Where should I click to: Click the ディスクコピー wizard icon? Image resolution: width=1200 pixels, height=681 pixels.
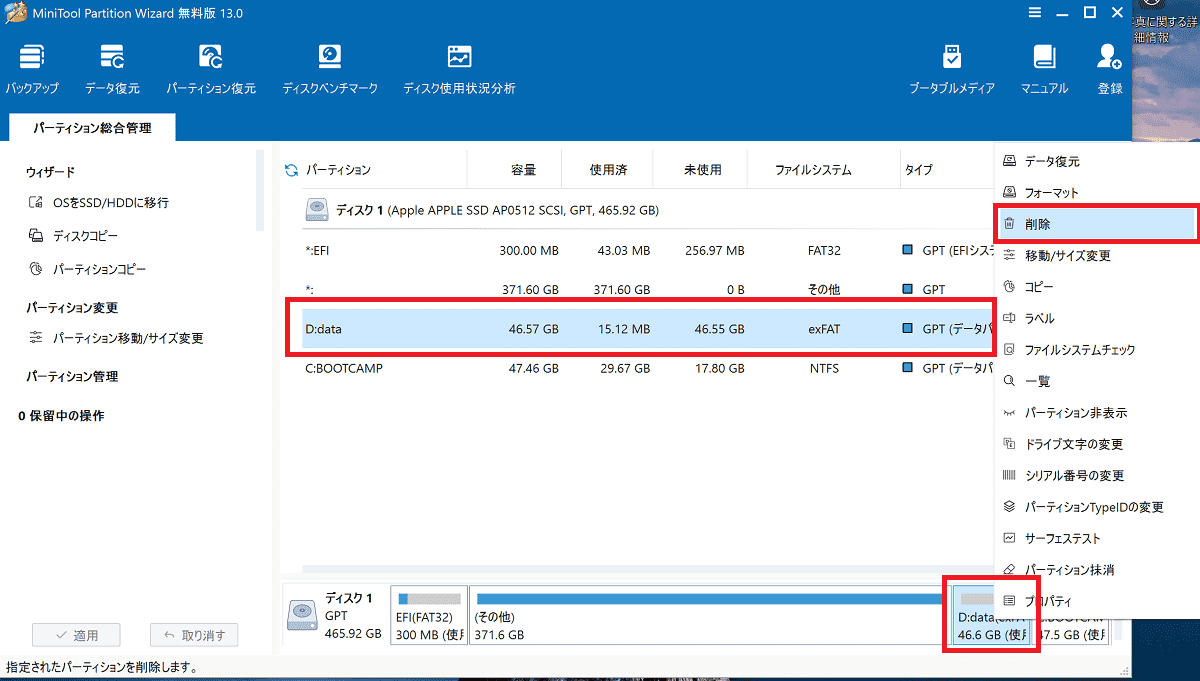pos(35,236)
